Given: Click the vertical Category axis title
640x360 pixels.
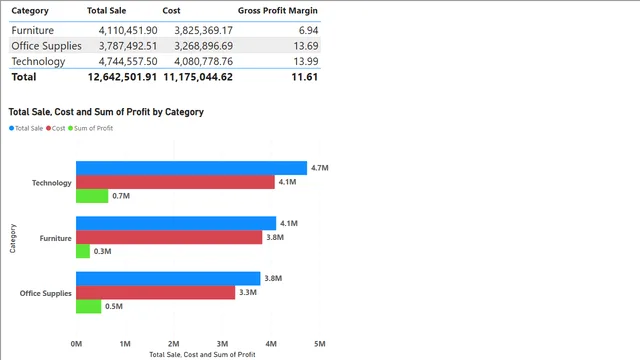Looking at the screenshot, I should 13,238.
